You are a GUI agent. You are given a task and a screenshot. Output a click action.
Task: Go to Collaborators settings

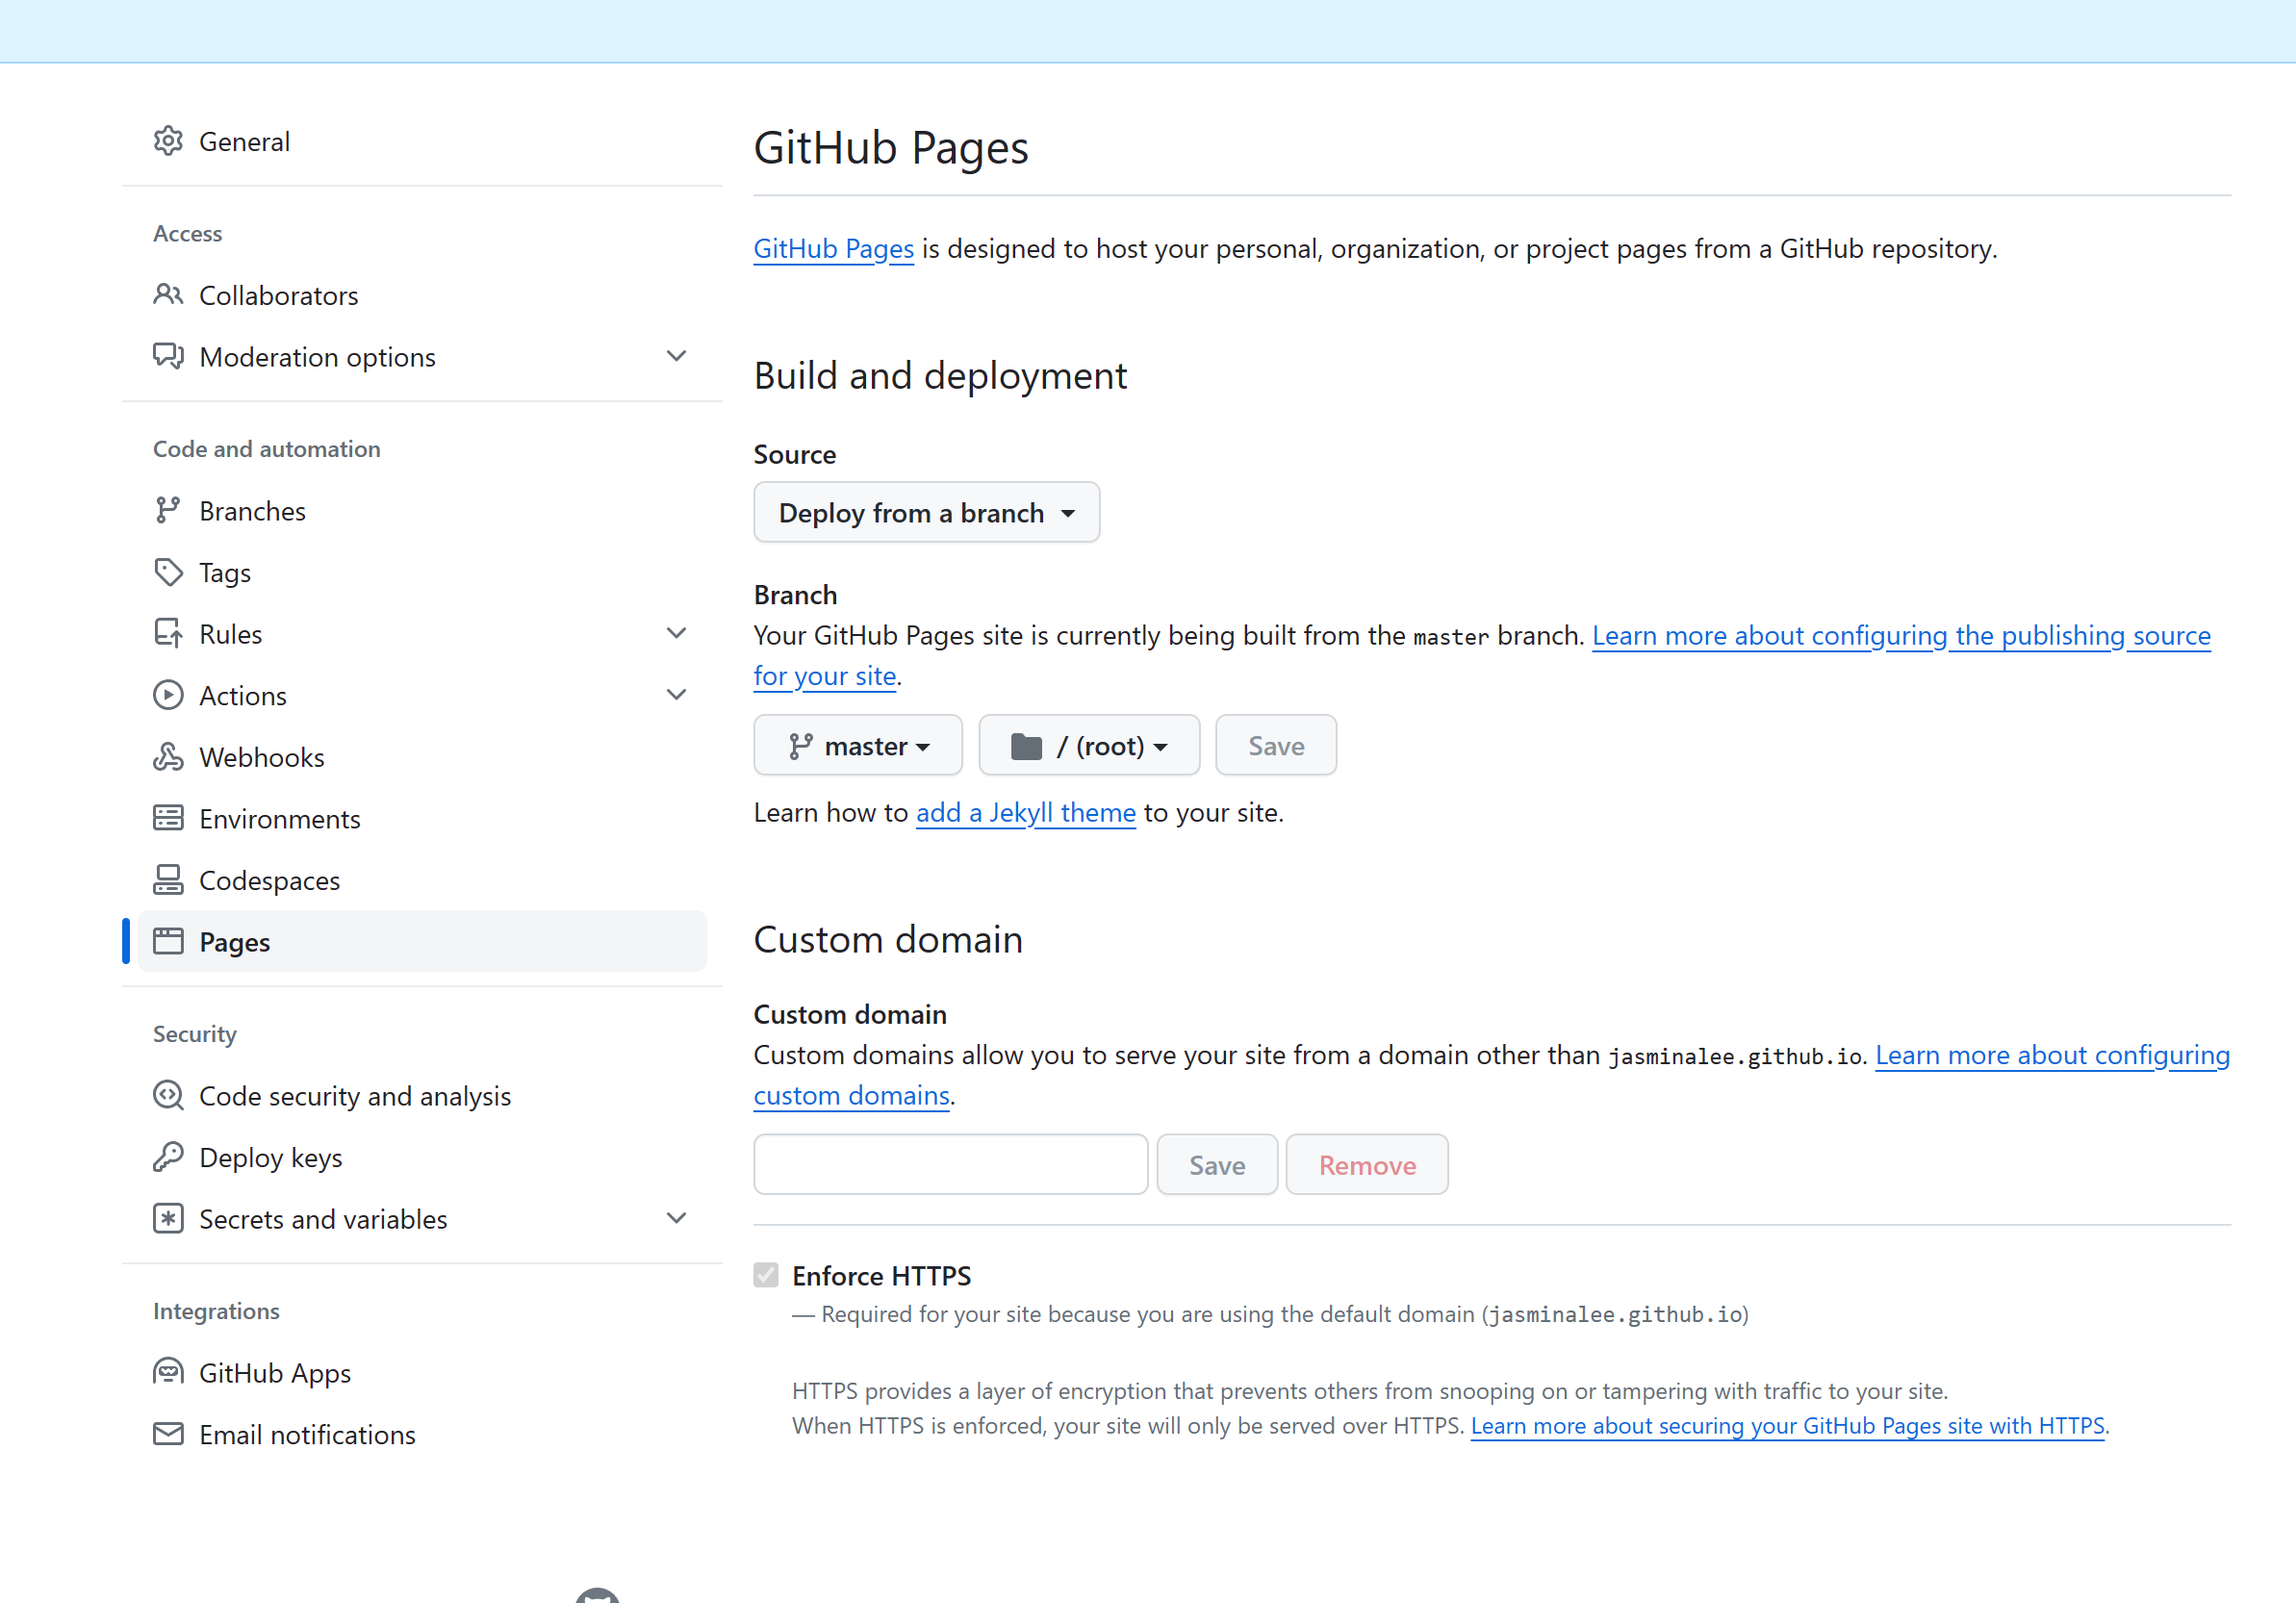(x=422, y=295)
